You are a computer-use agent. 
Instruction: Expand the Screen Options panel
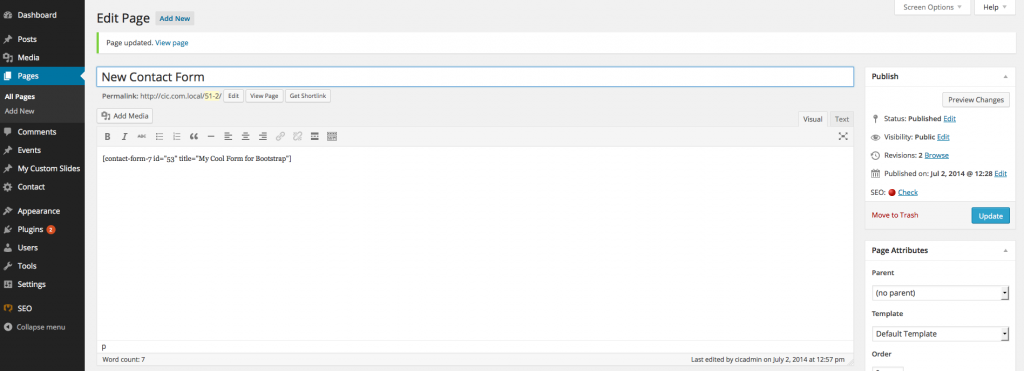click(933, 7)
